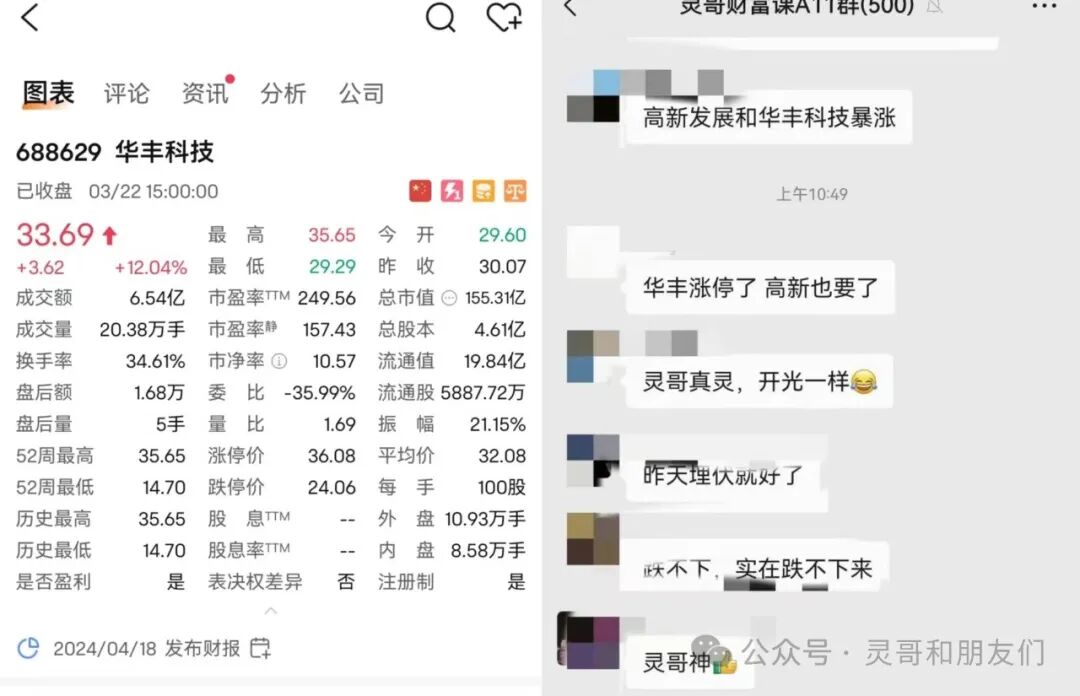The height and width of the screenshot is (696, 1080).
Task: Open the 分析 tab
Action: click(x=283, y=94)
